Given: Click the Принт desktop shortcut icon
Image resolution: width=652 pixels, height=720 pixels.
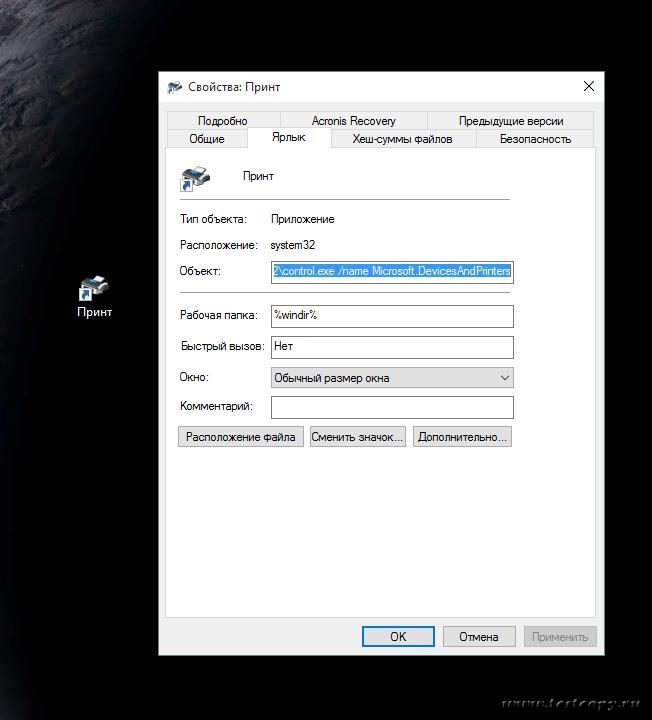Looking at the screenshot, I should point(95,289).
